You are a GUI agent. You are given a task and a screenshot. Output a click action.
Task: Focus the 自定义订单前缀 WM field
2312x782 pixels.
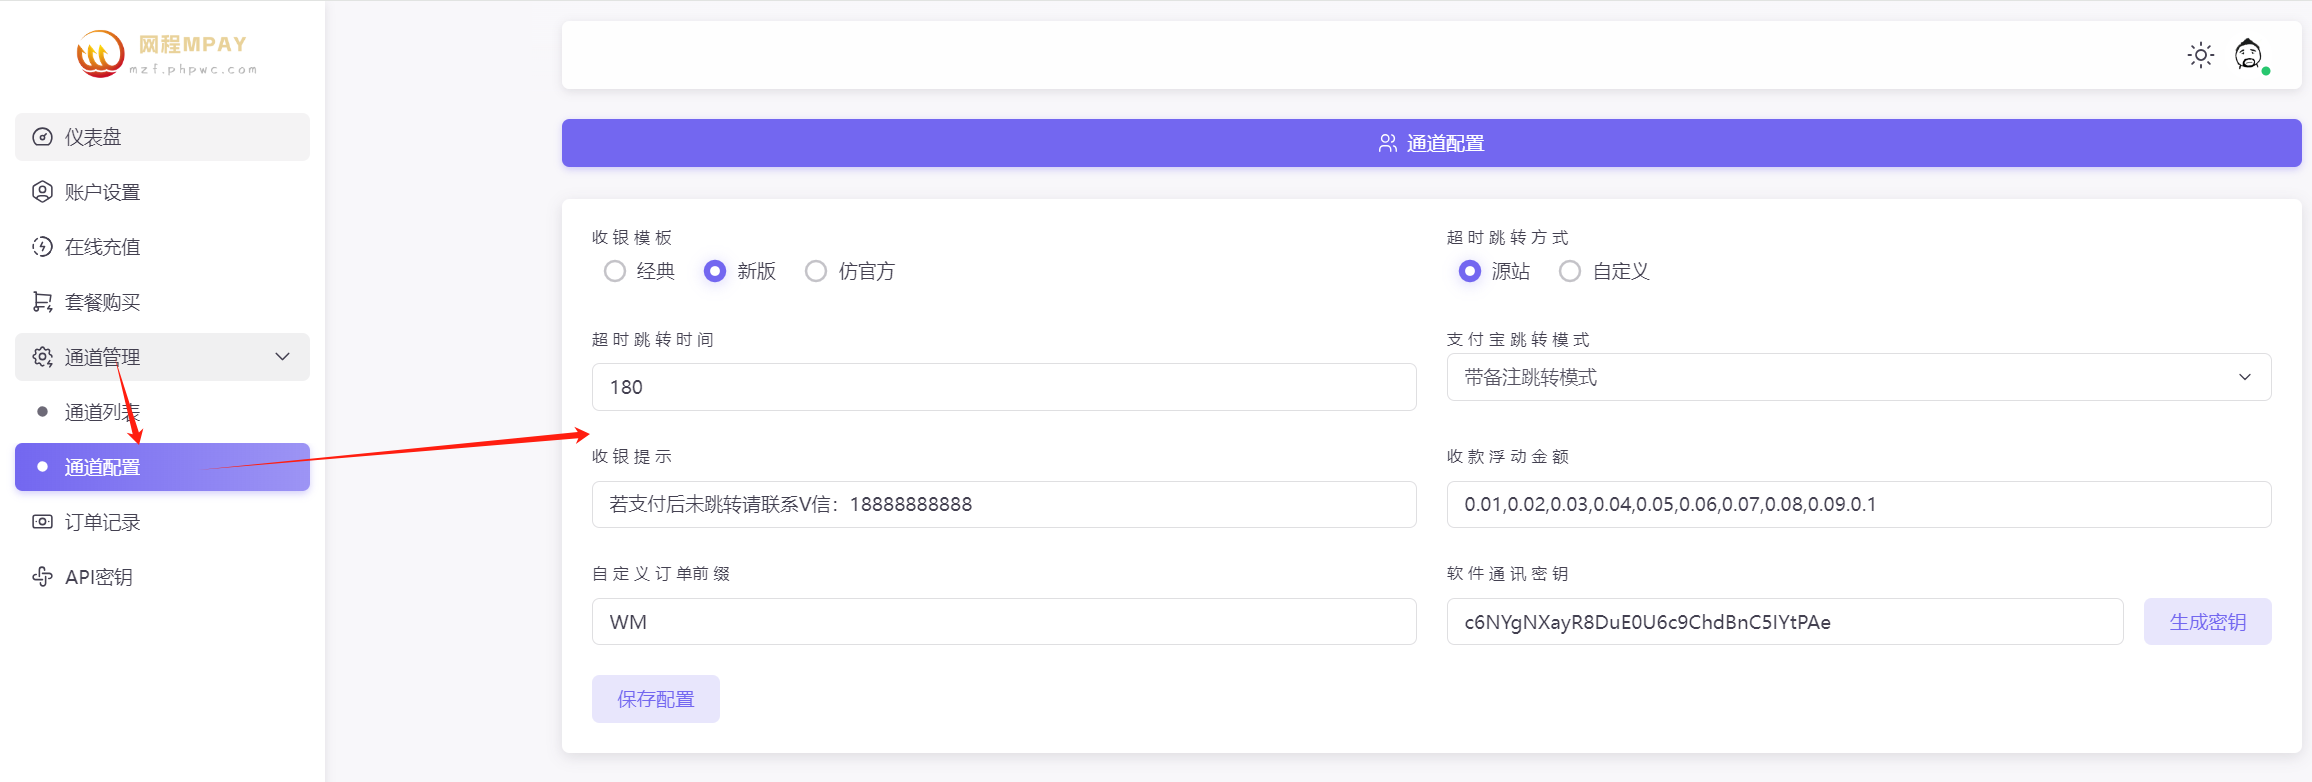point(1003,622)
